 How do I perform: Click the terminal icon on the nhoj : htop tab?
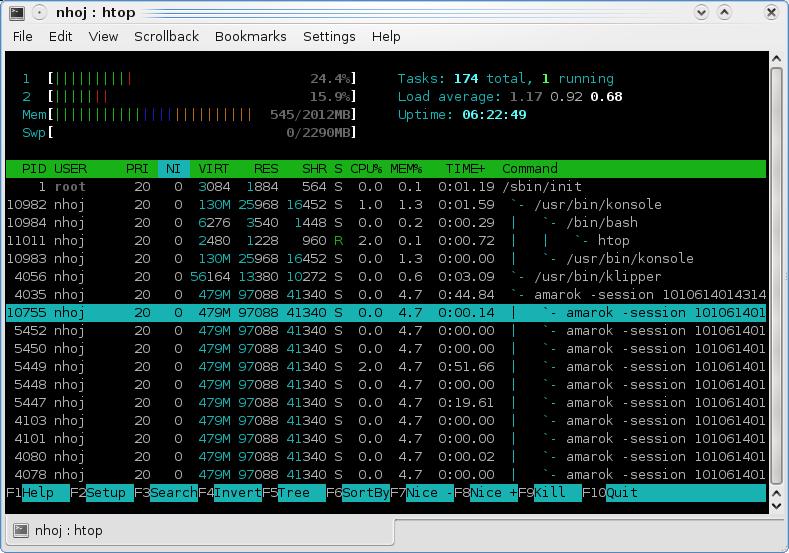click(21, 530)
